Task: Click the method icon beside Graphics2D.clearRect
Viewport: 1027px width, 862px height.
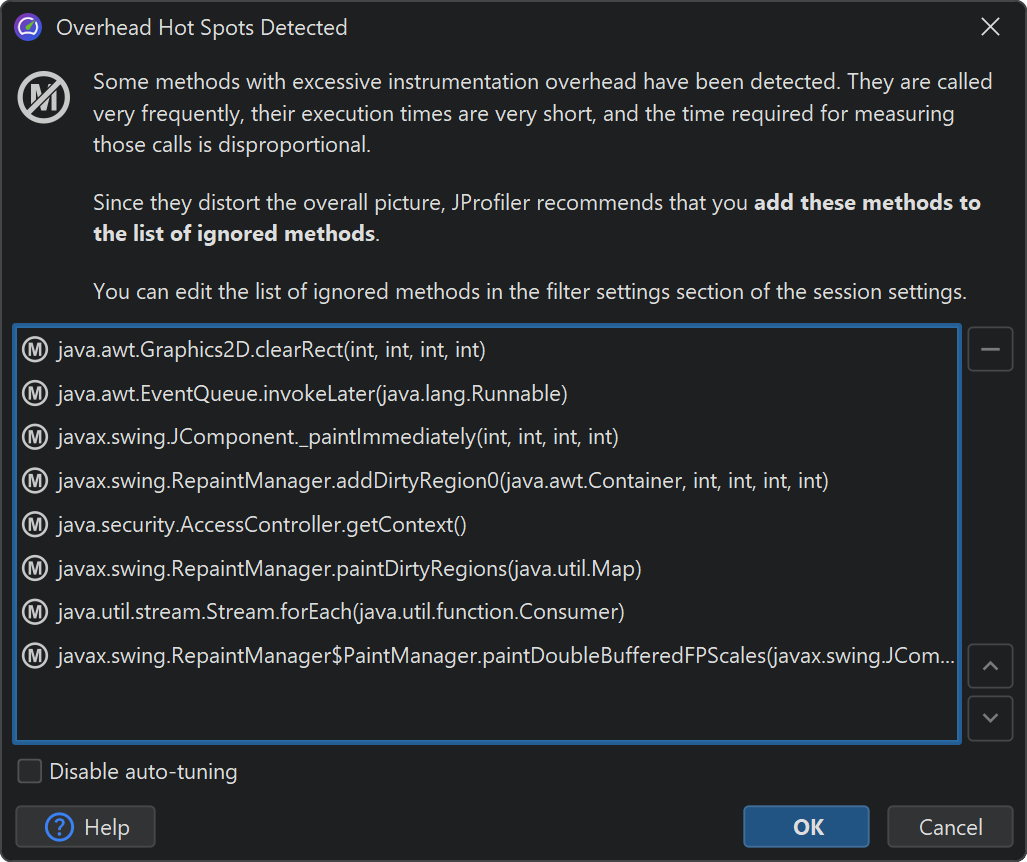Action: [35, 350]
